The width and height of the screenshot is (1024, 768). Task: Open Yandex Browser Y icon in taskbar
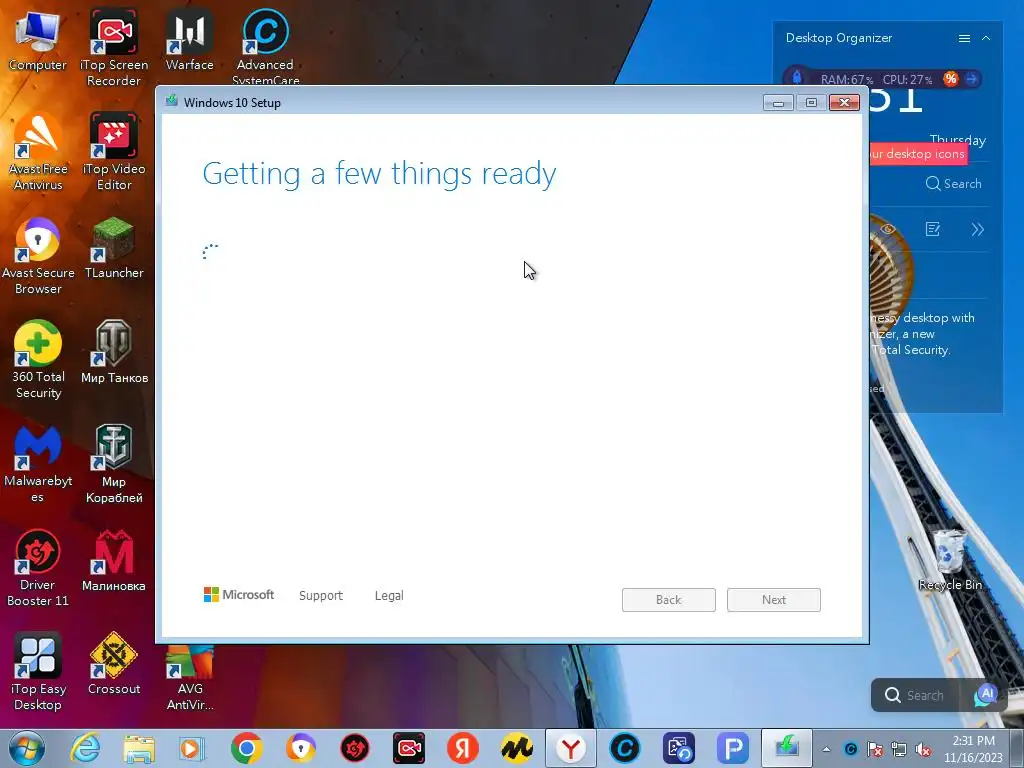click(571, 748)
